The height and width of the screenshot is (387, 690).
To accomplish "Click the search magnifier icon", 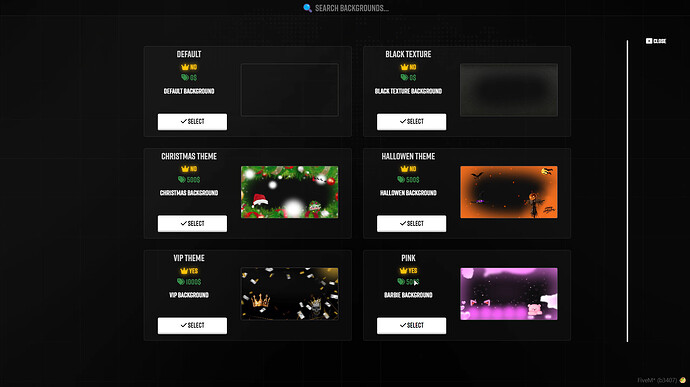I will pyautogui.click(x=307, y=8).
